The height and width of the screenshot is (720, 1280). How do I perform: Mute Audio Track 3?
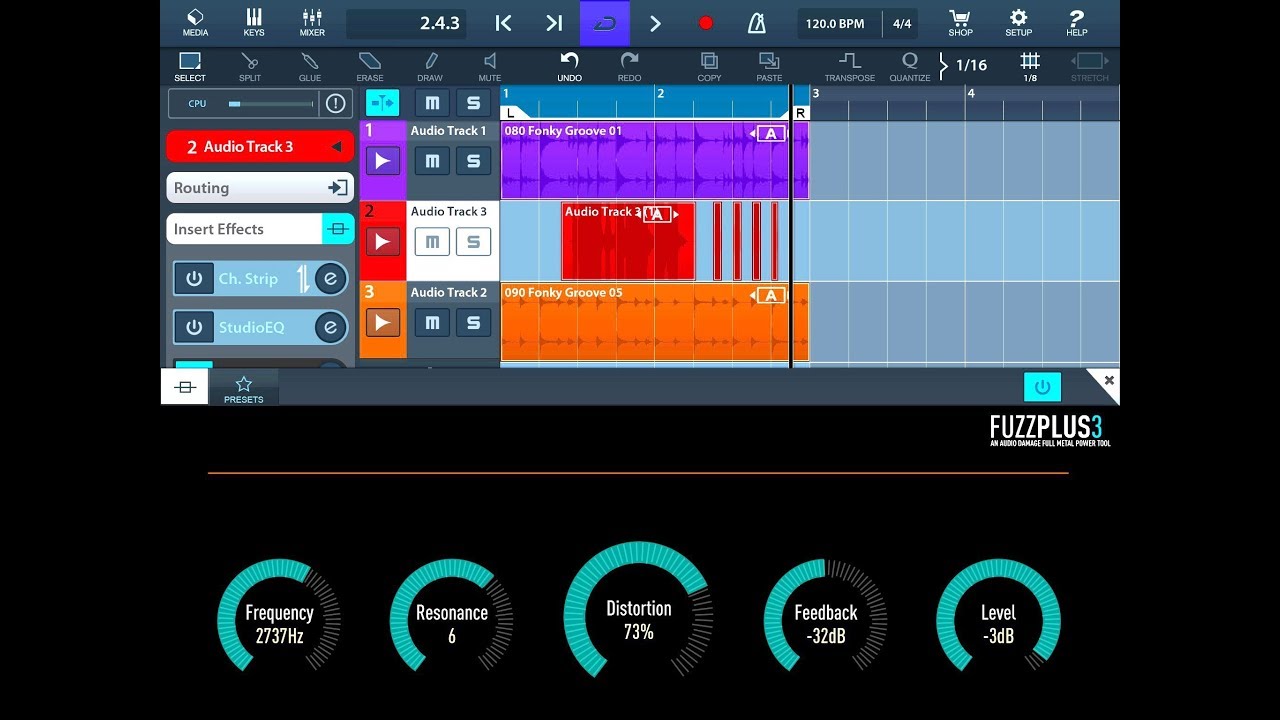pyautogui.click(x=432, y=242)
